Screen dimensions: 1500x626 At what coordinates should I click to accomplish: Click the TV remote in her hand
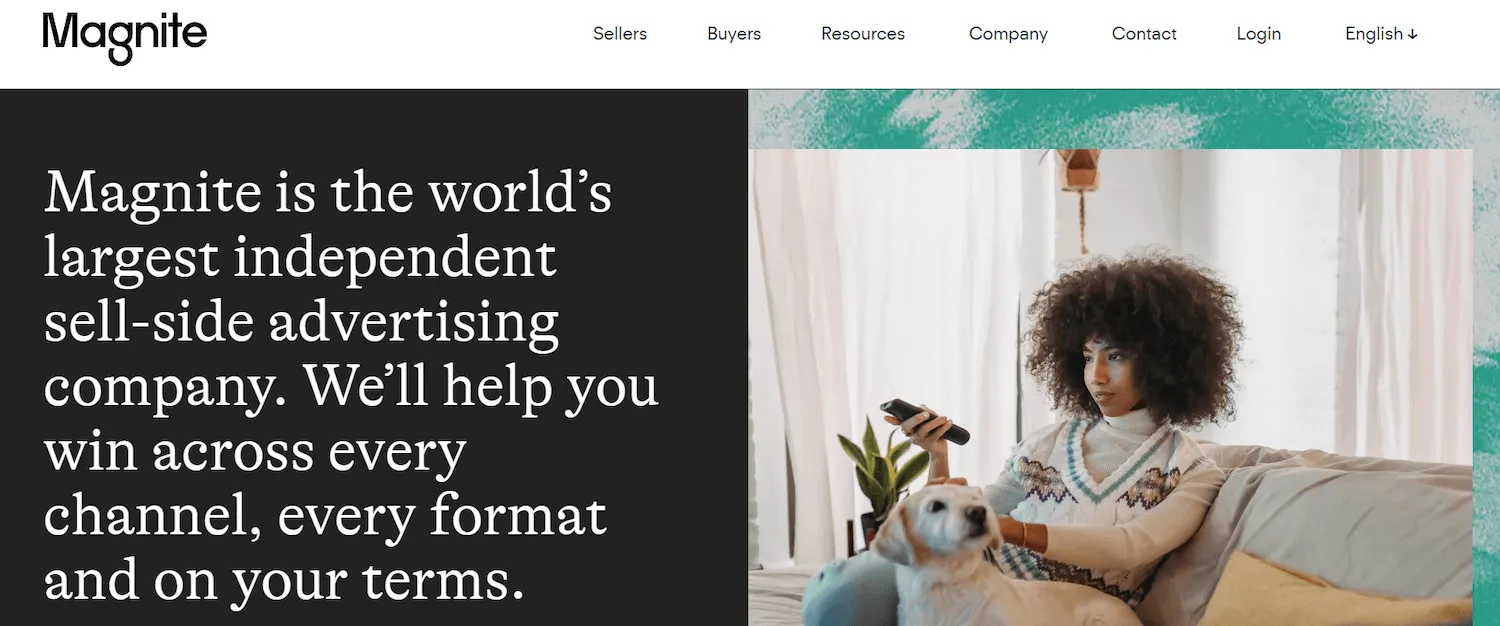point(924,421)
